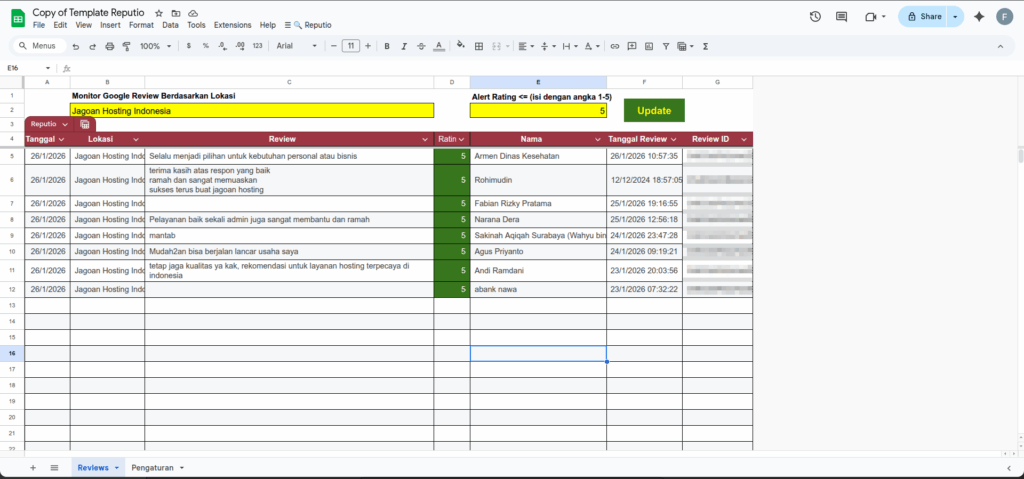Toggle italic formatting

tap(403, 46)
